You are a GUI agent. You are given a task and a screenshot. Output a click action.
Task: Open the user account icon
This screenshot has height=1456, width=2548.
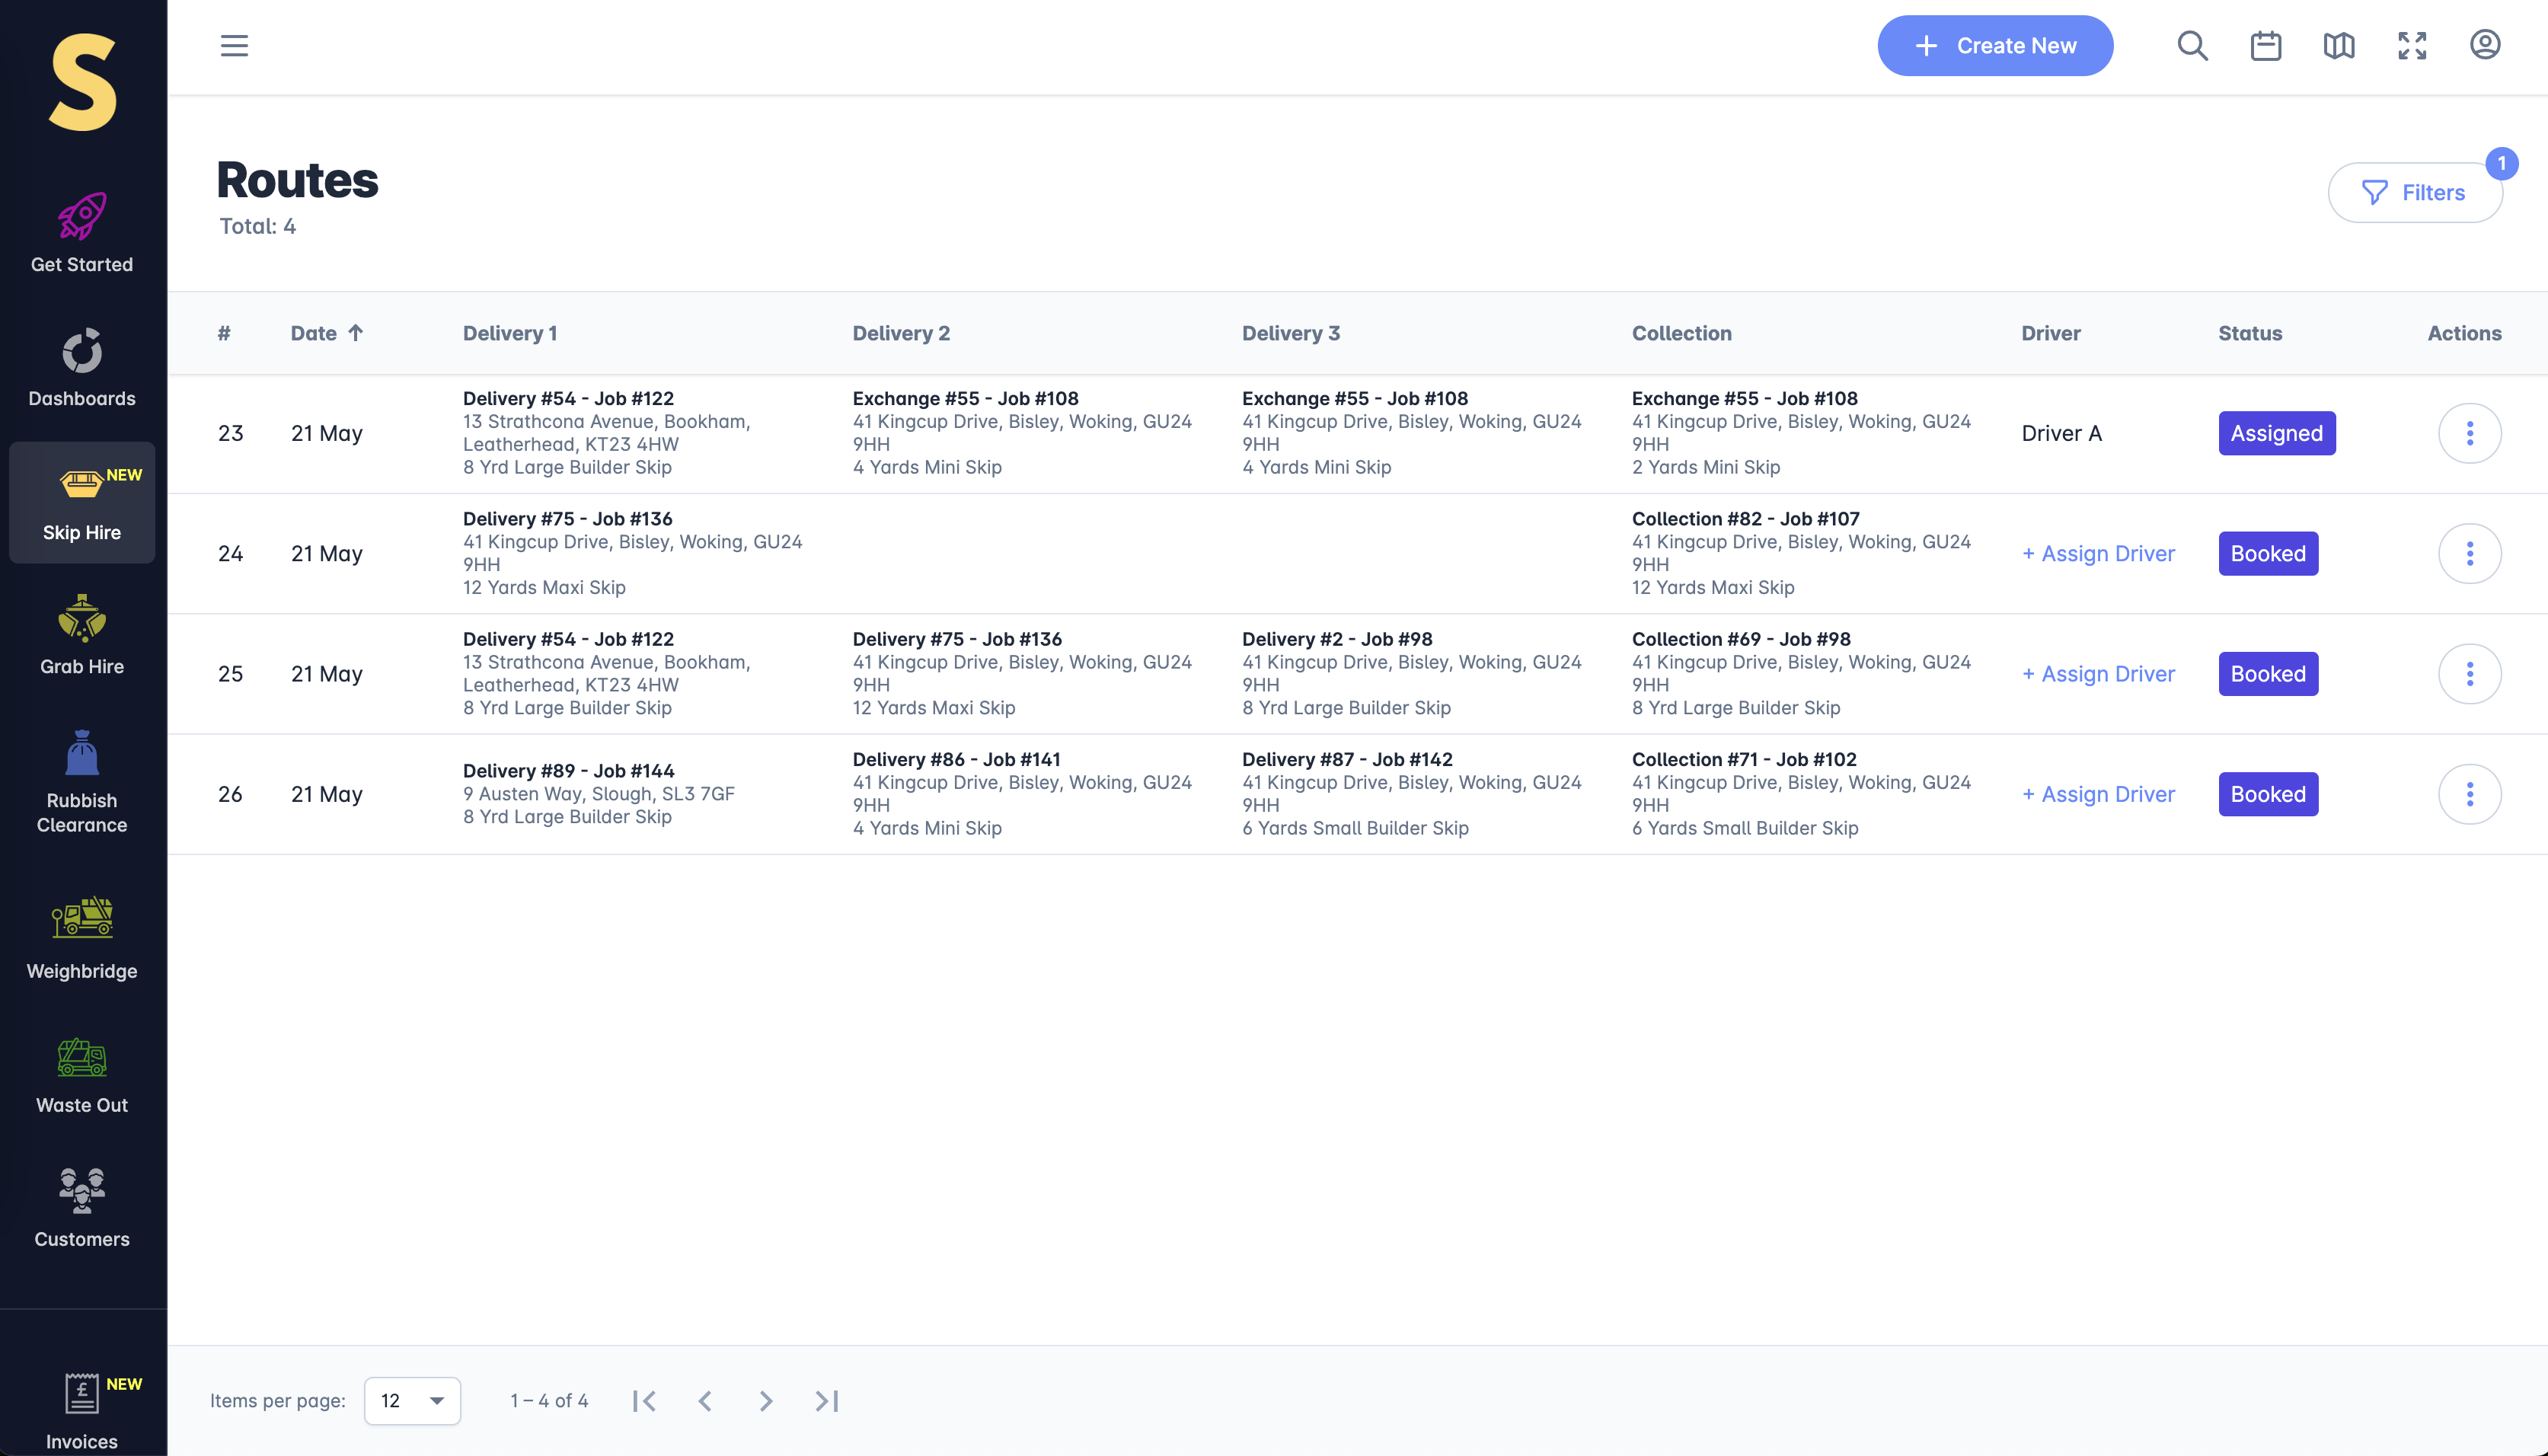click(x=2484, y=46)
